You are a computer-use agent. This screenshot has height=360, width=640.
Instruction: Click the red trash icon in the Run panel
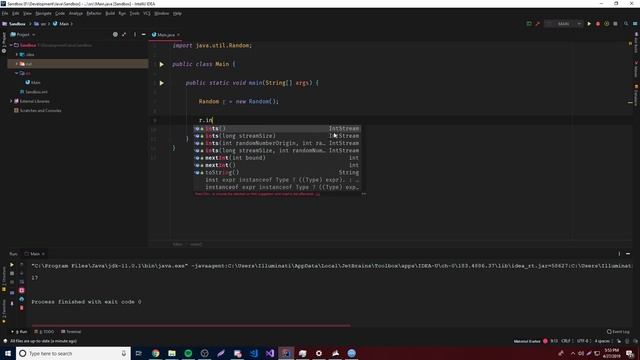[x=22, y=308]
